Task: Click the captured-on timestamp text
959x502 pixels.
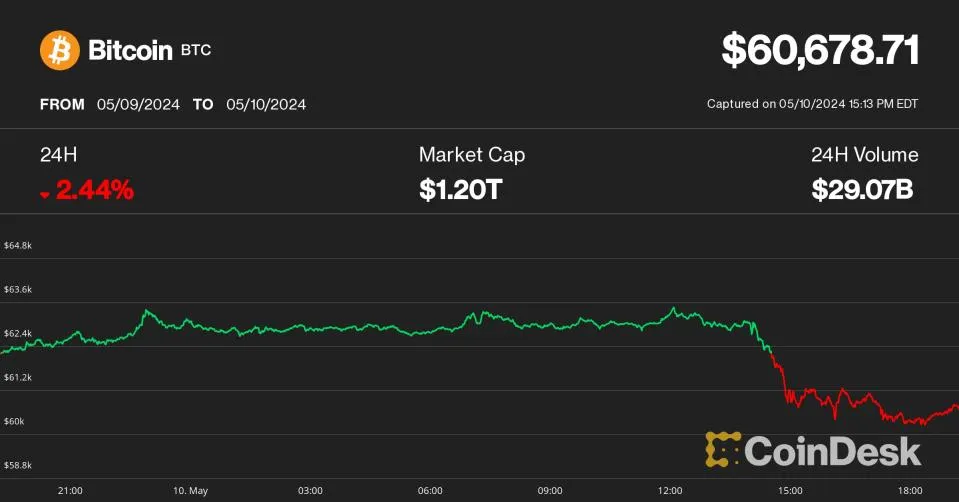Action: (812, 104)
